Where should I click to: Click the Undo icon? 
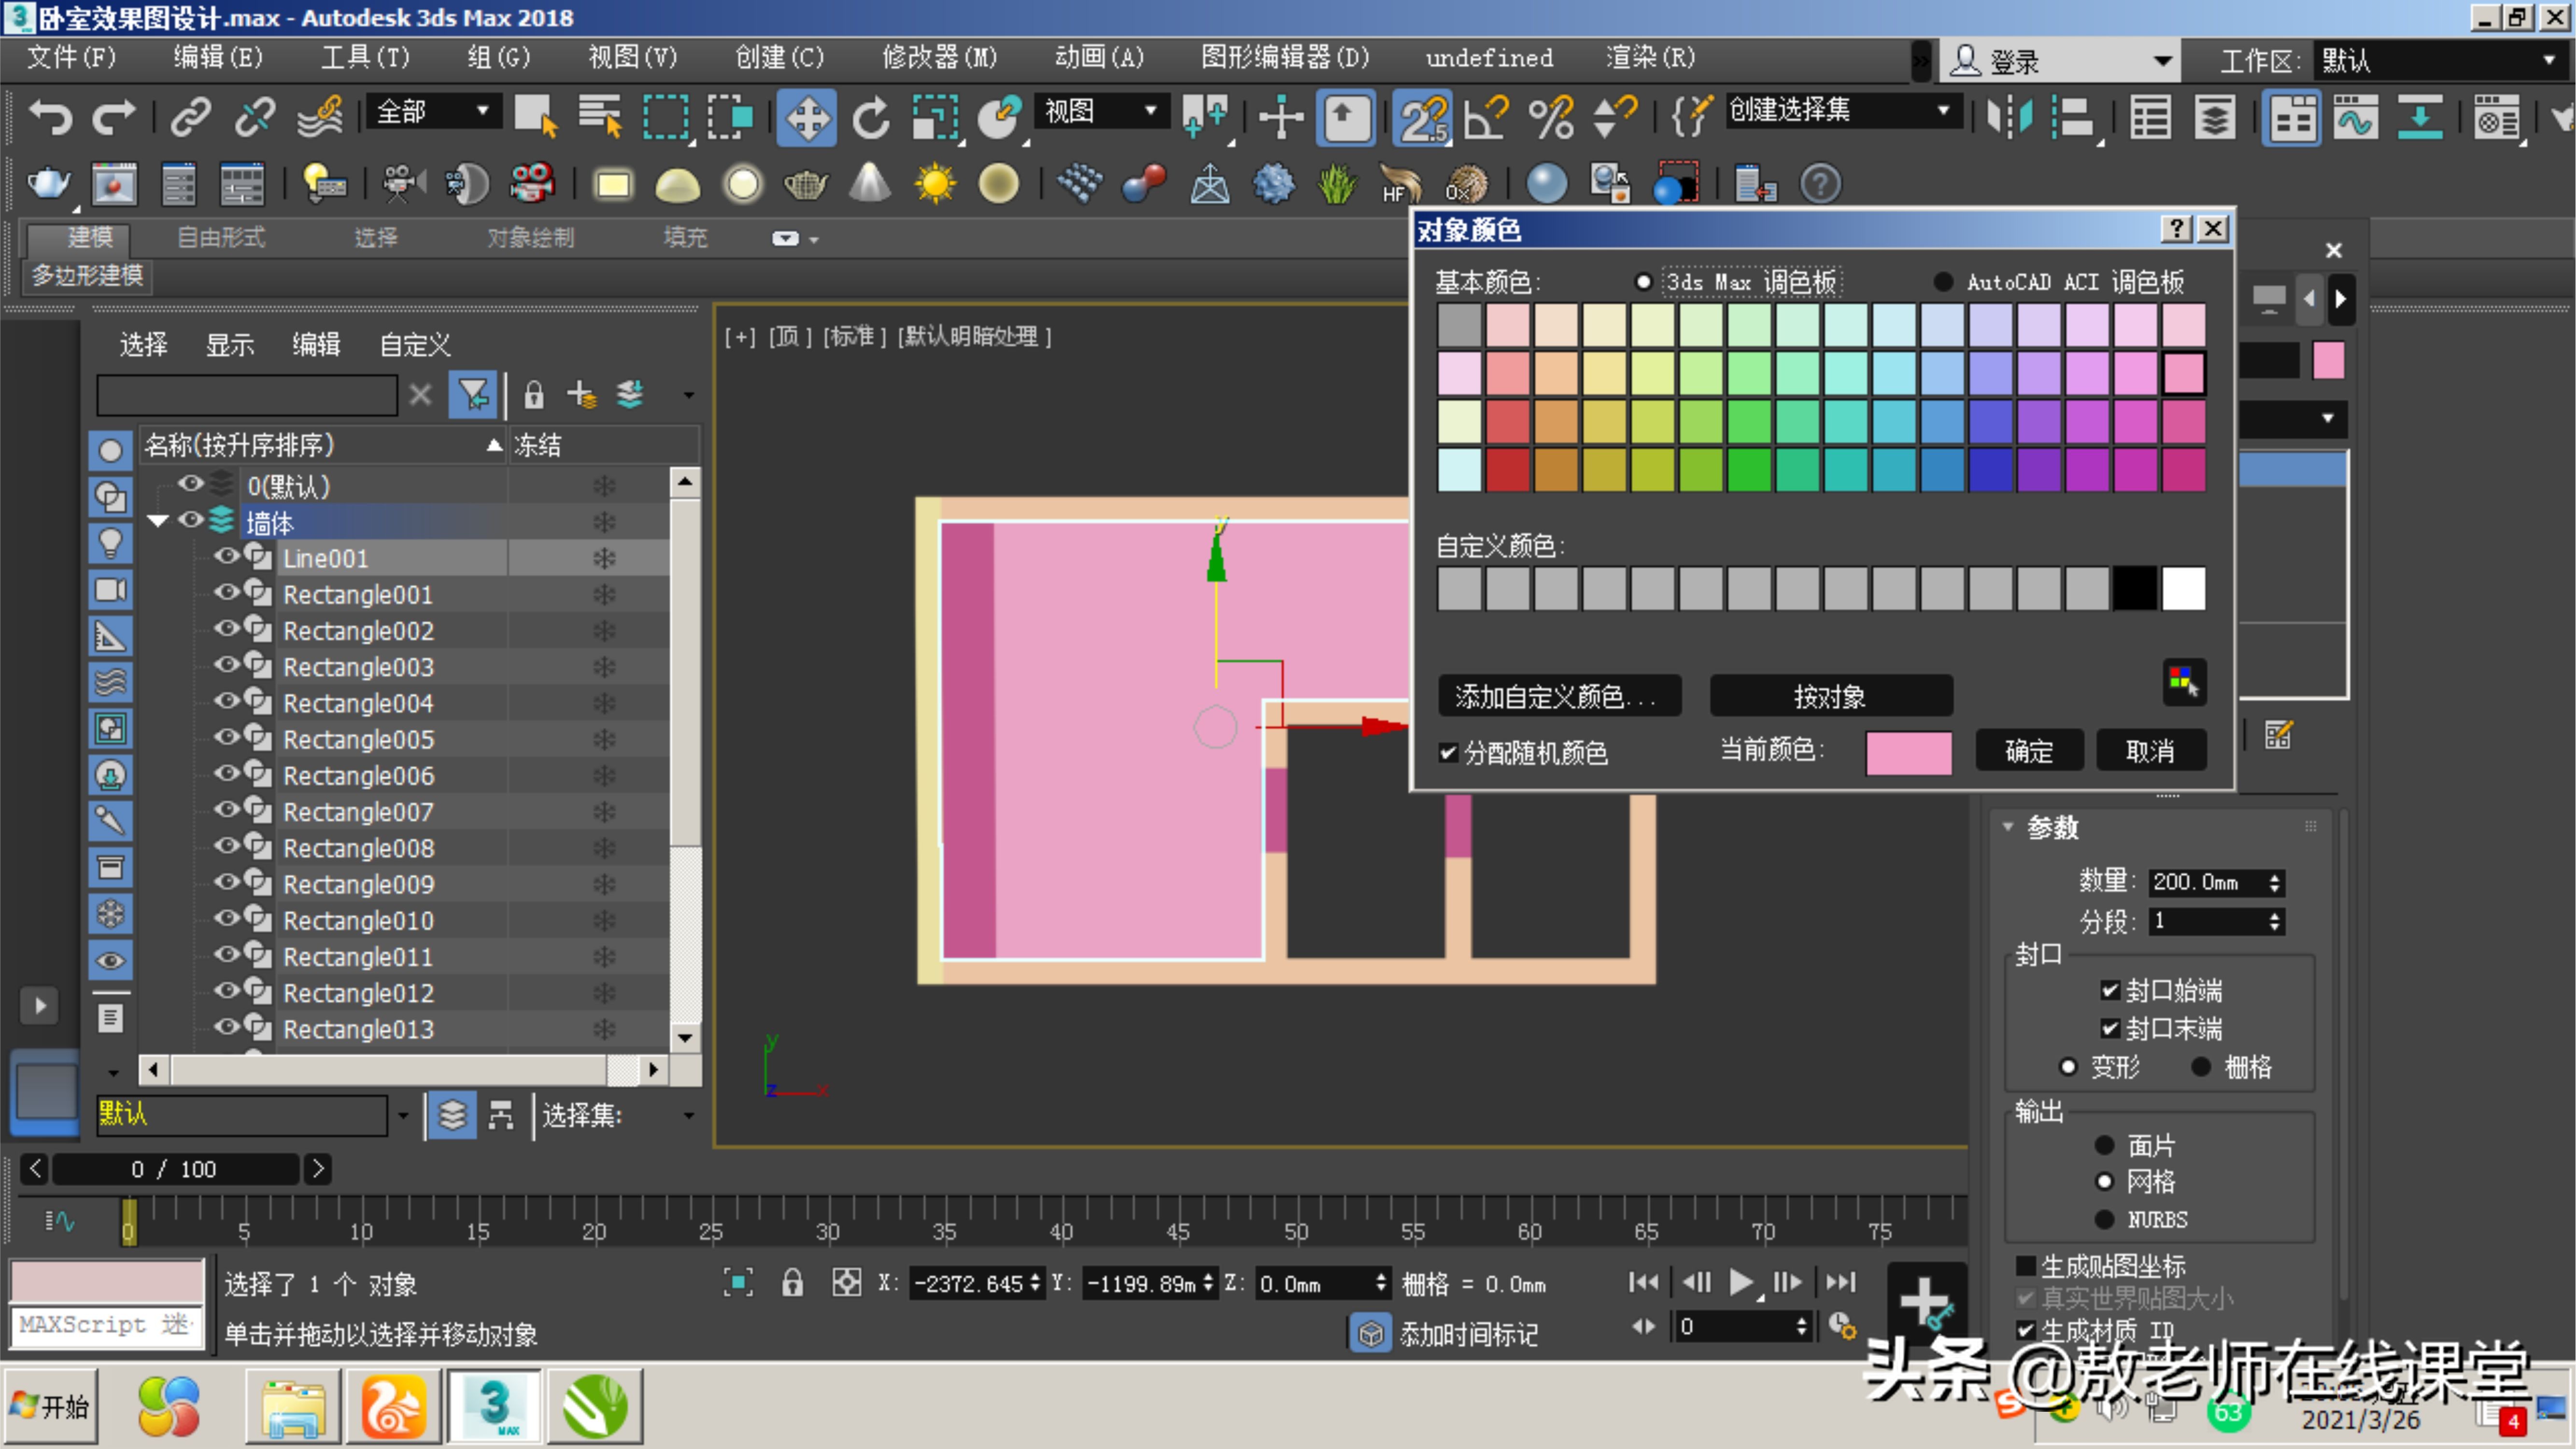pos(50,117)
